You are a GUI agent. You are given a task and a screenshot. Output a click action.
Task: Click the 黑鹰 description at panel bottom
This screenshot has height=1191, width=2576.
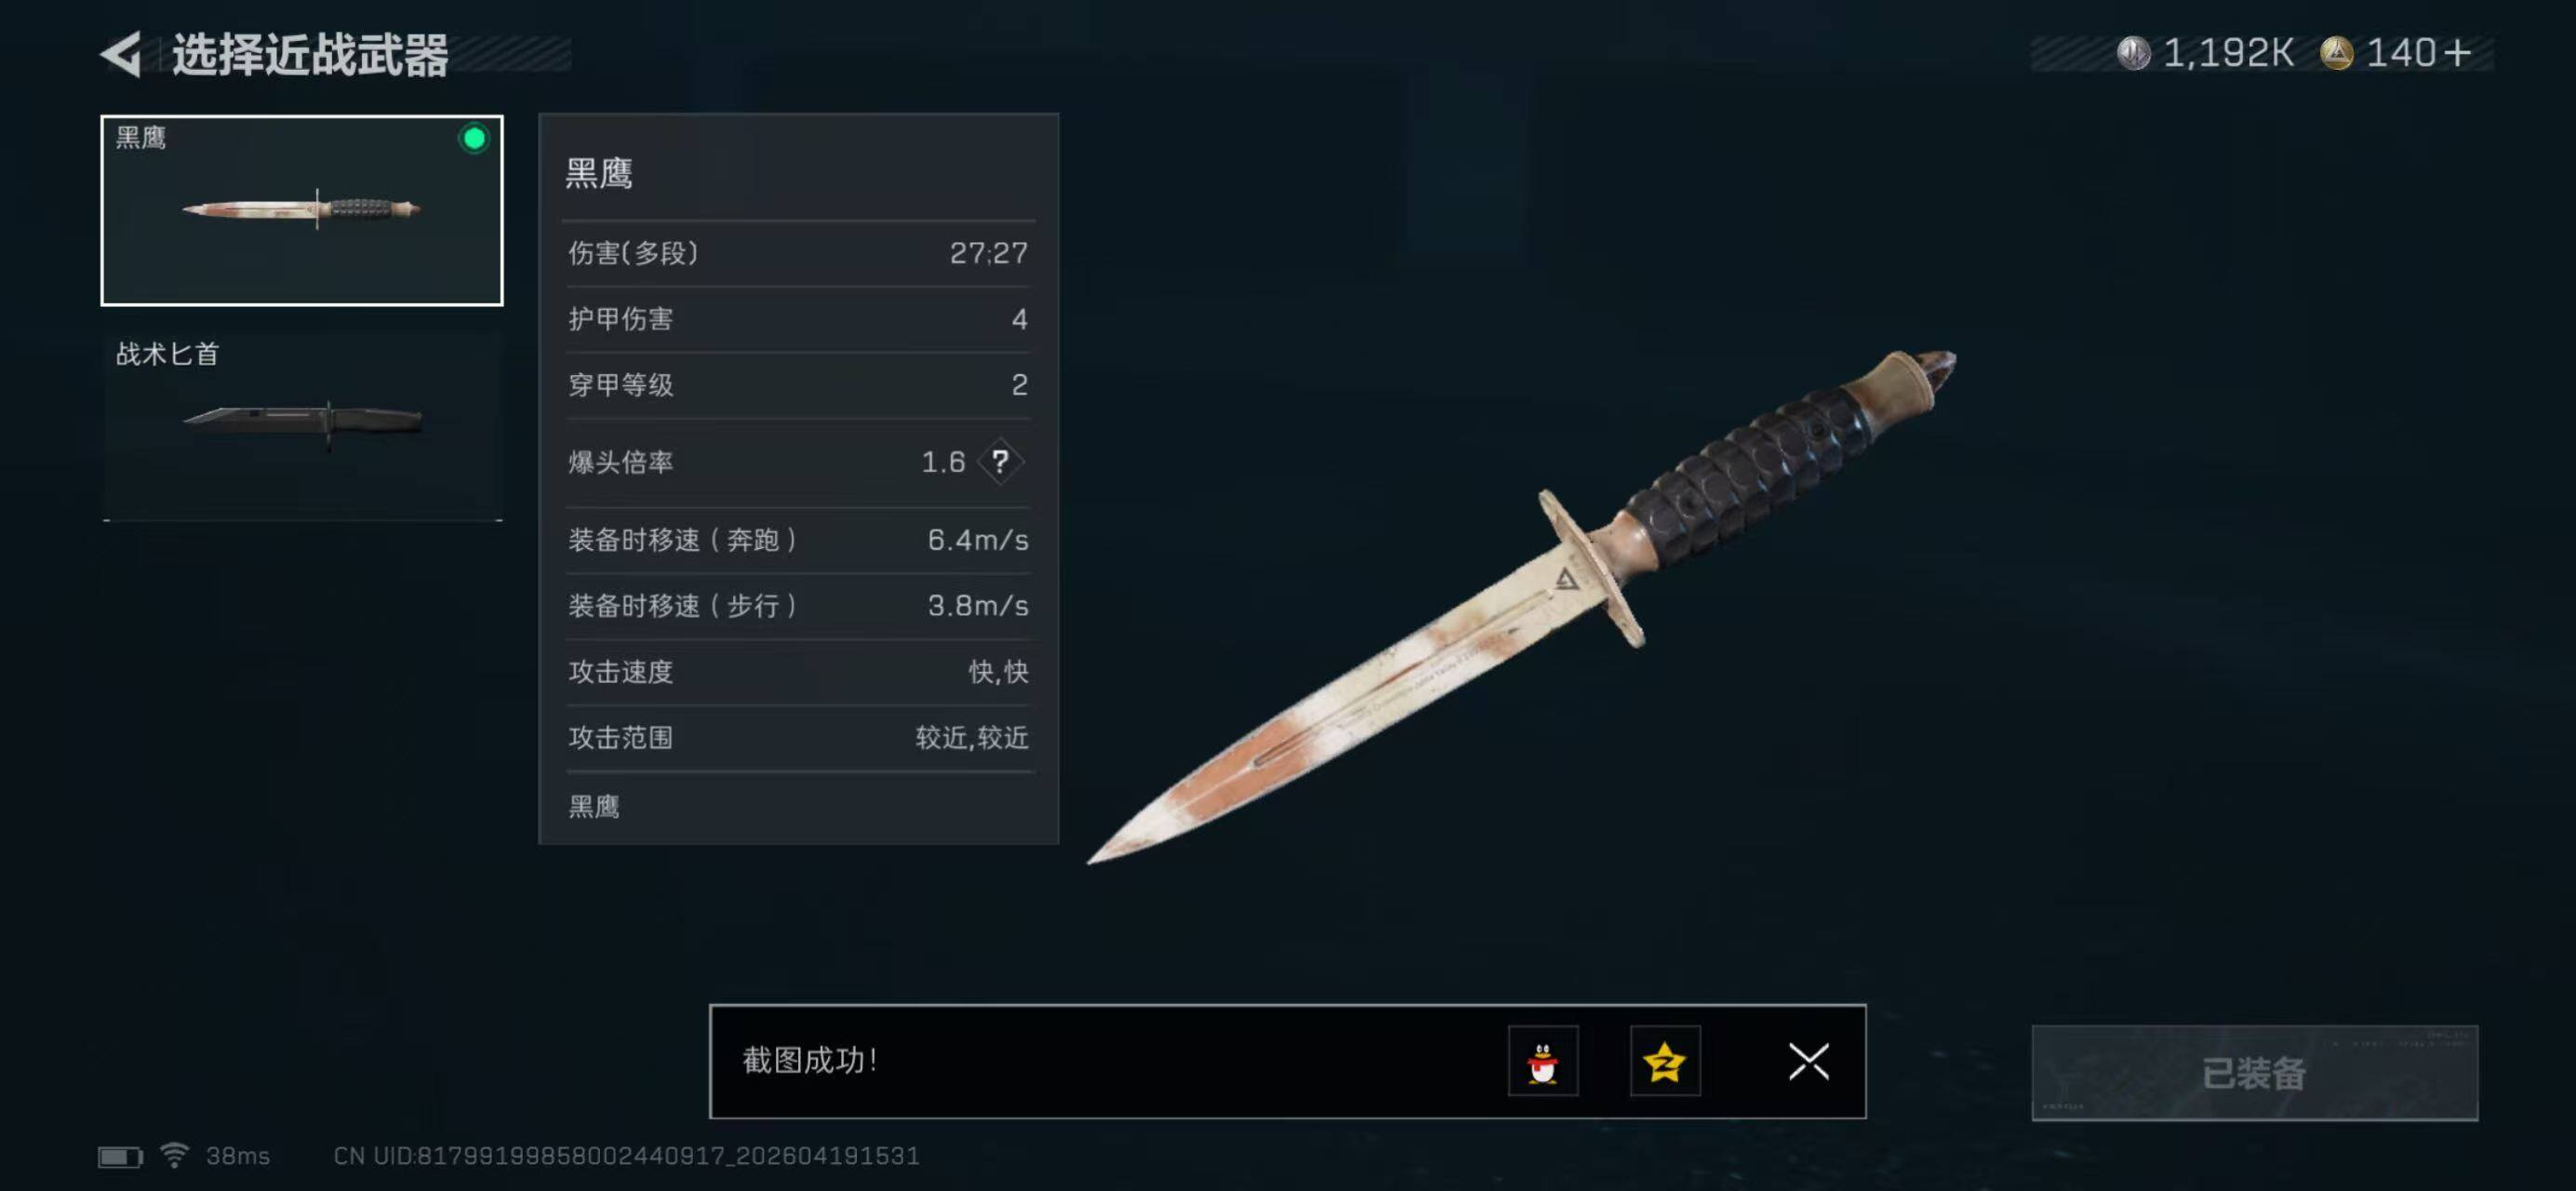594,806
